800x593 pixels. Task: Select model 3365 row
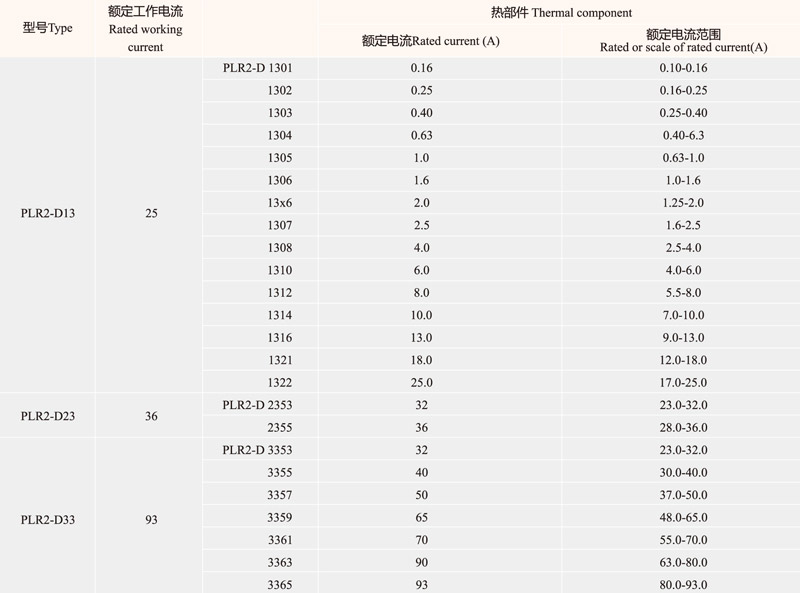pyautogui.click(x=280, y=586)
